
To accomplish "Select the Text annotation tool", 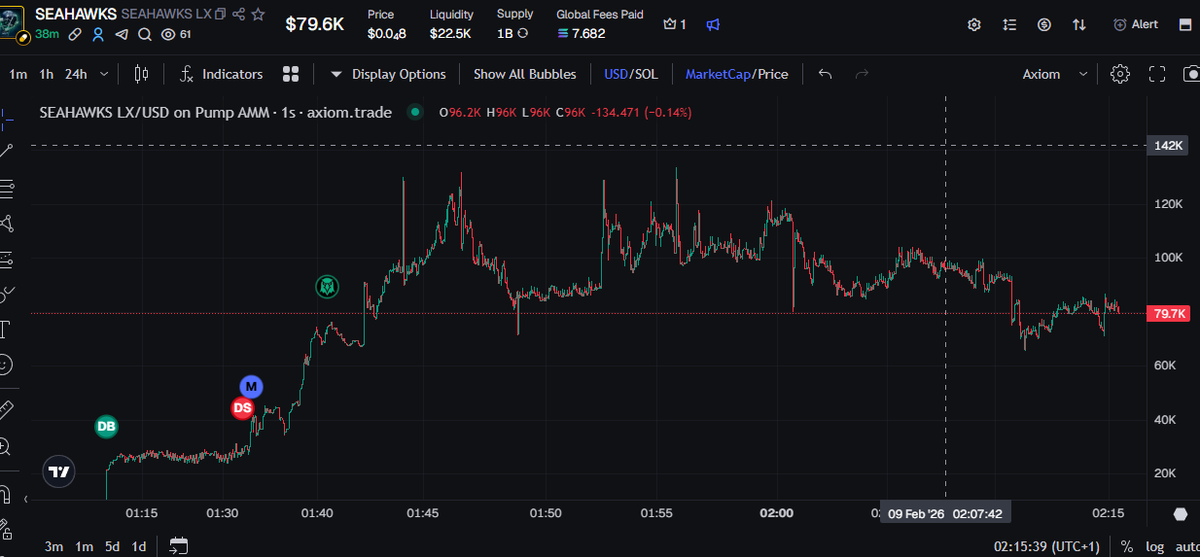I will pos(6,329).
